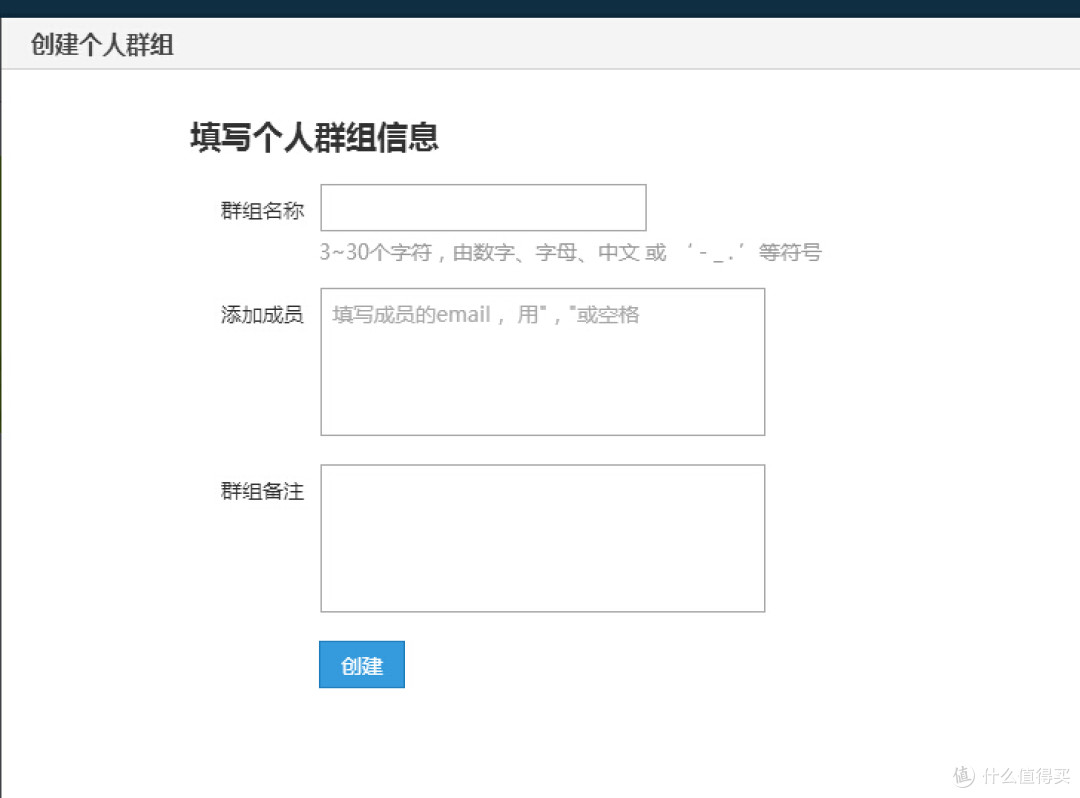
Task: Click the 创建个人群组 page title
Action: (102, 45)
